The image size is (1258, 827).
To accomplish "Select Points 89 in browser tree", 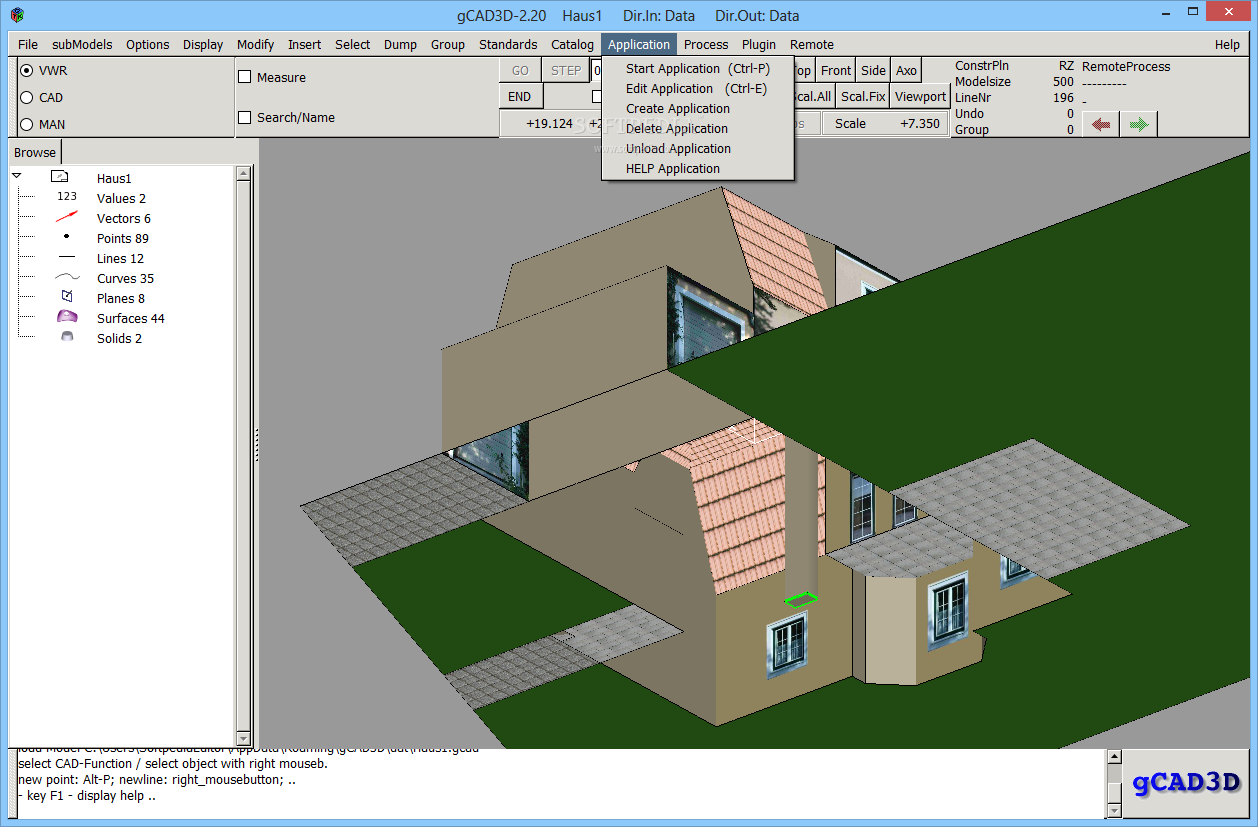I will tap(123, 238).
